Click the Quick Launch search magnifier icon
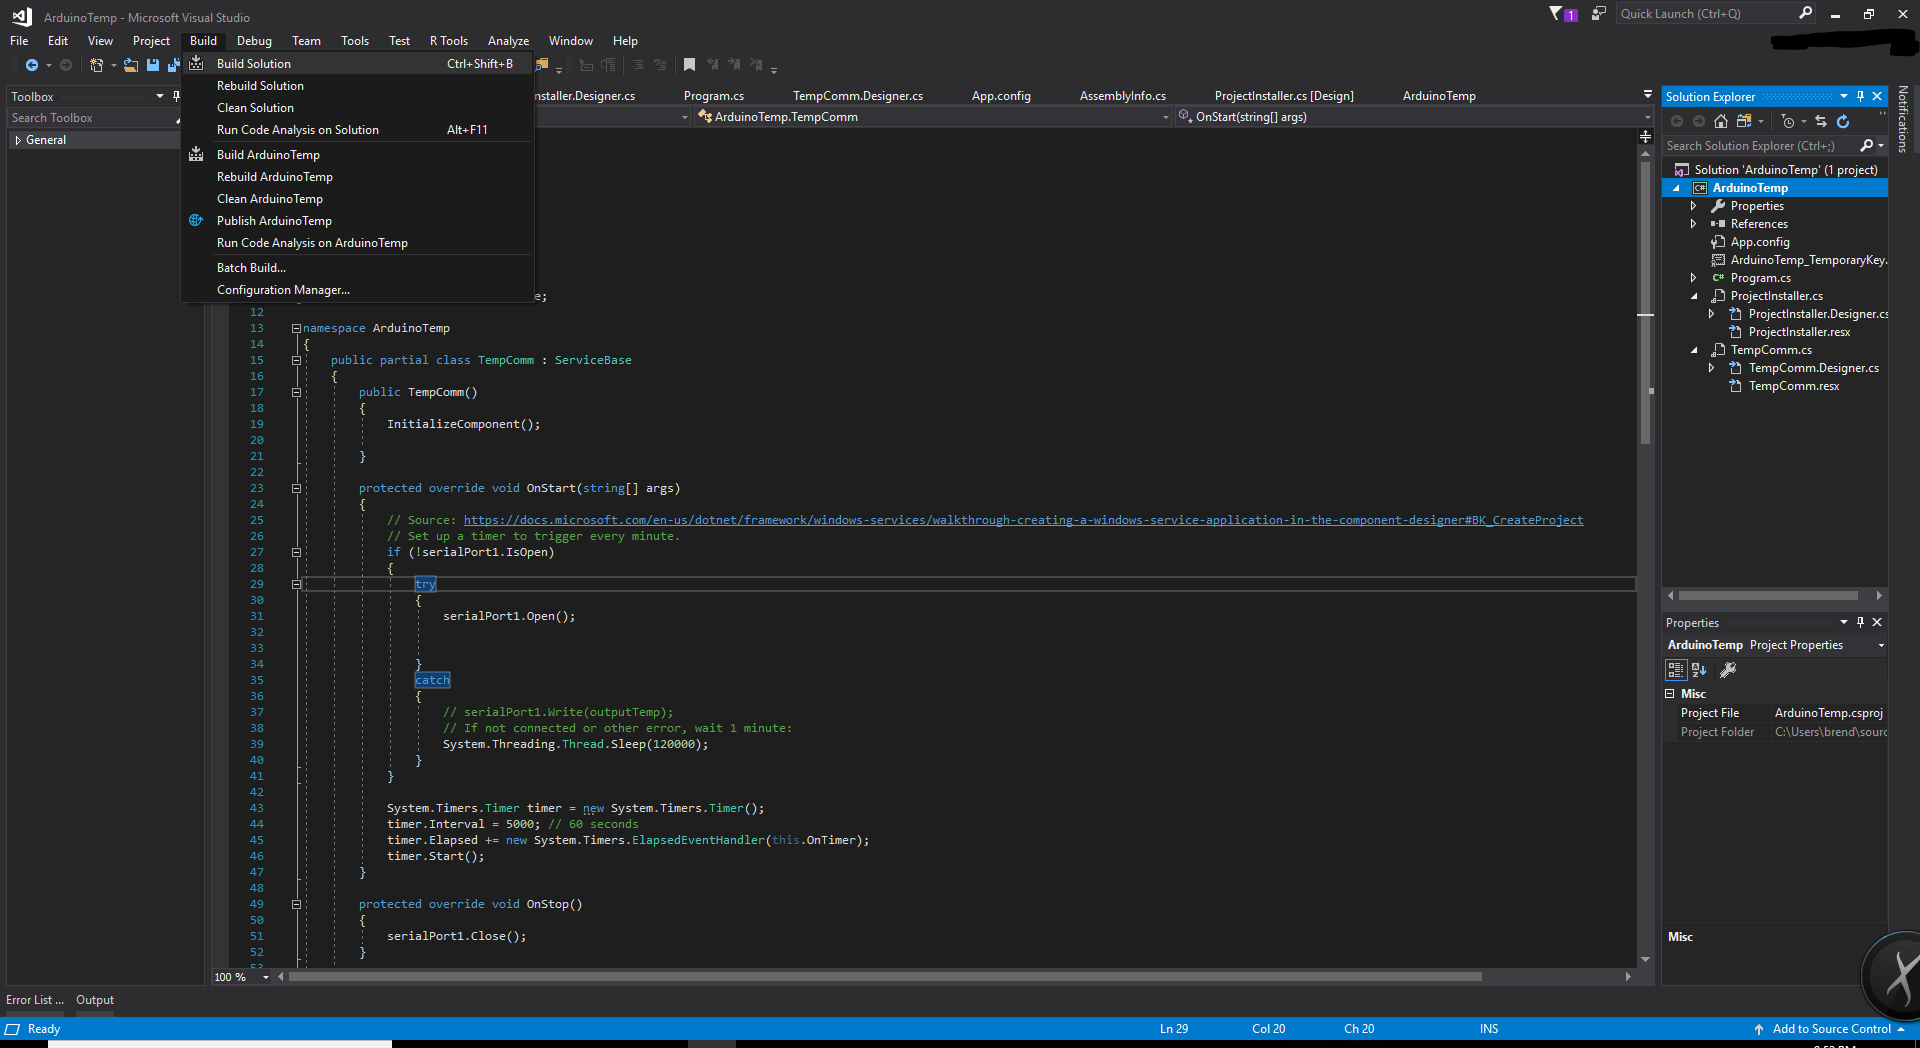This screenshot has height=1048, width=1920. pos(1806,13)
